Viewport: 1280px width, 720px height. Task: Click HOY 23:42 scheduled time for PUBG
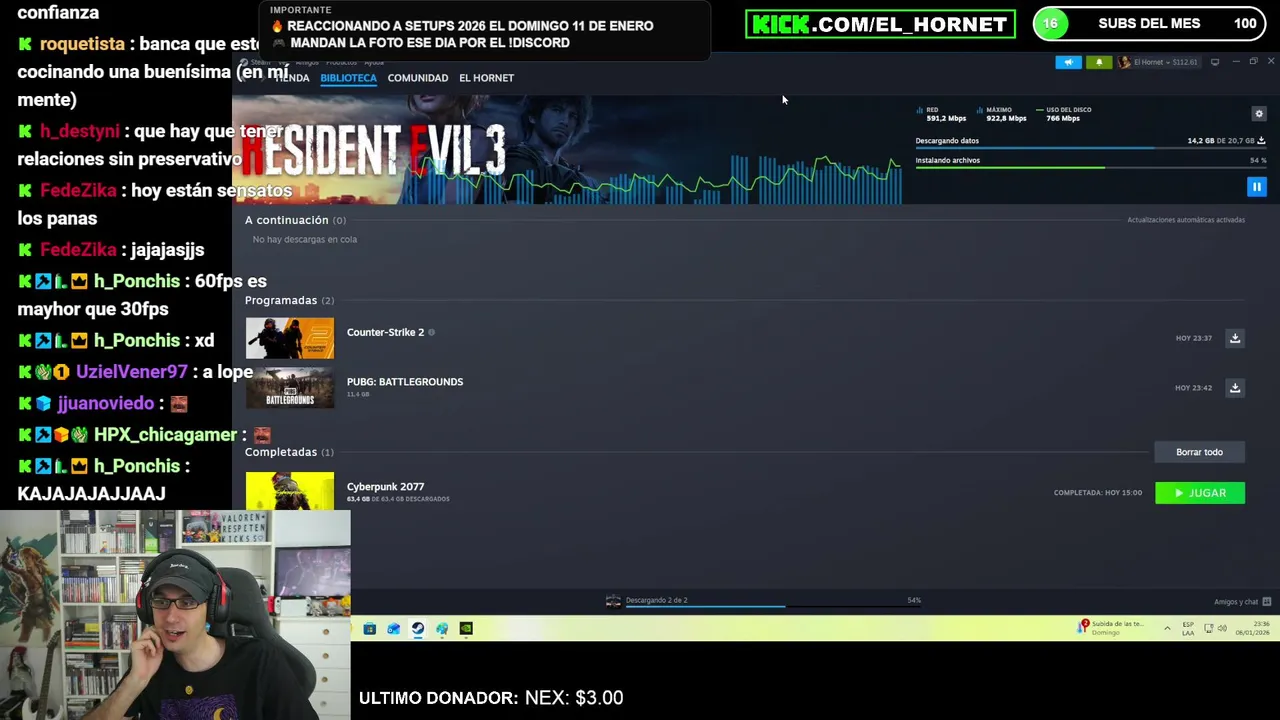(1194, 388)
